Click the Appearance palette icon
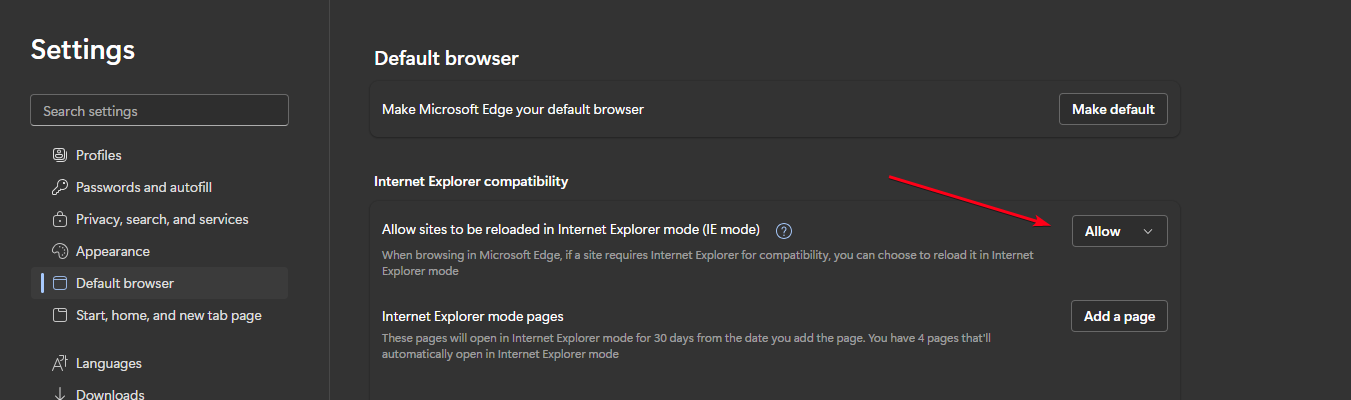Image resolution: width=1351 pixels, height=400 pixels. (x=59, y=251)
